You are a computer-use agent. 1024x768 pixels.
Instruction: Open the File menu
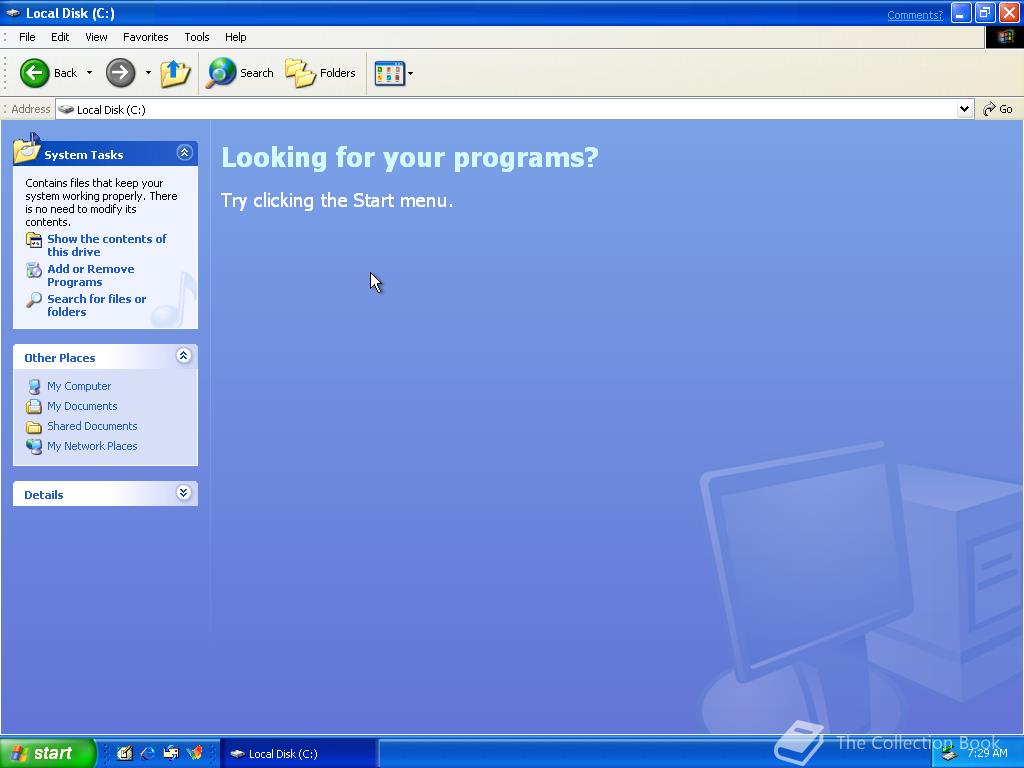(27, 37)
